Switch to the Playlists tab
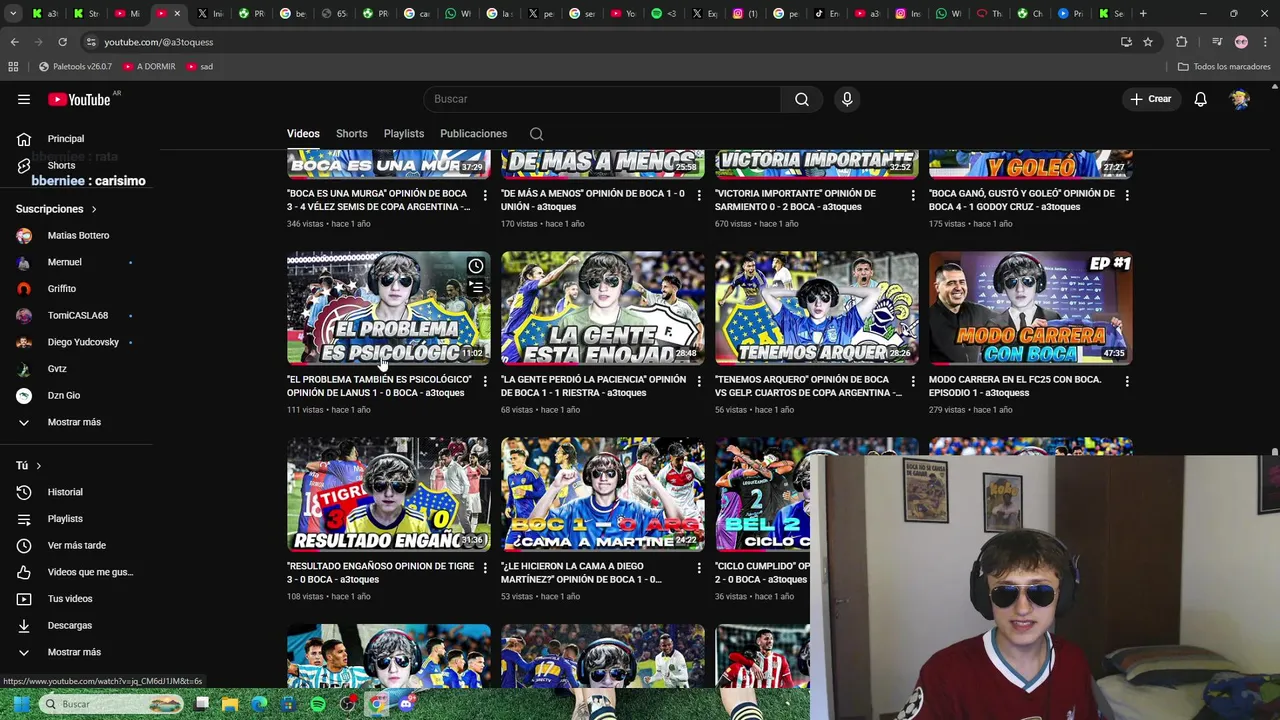This screenshot has width=1280, height=720. click(x=404, y=134)
